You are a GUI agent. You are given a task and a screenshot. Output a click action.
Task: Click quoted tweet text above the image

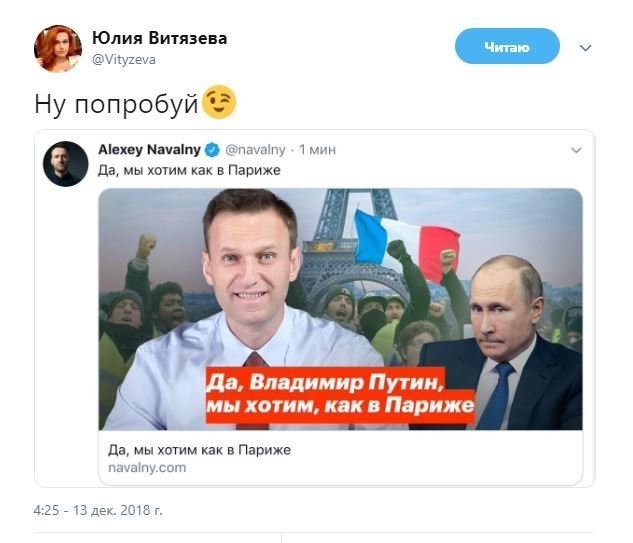point(189,170)
